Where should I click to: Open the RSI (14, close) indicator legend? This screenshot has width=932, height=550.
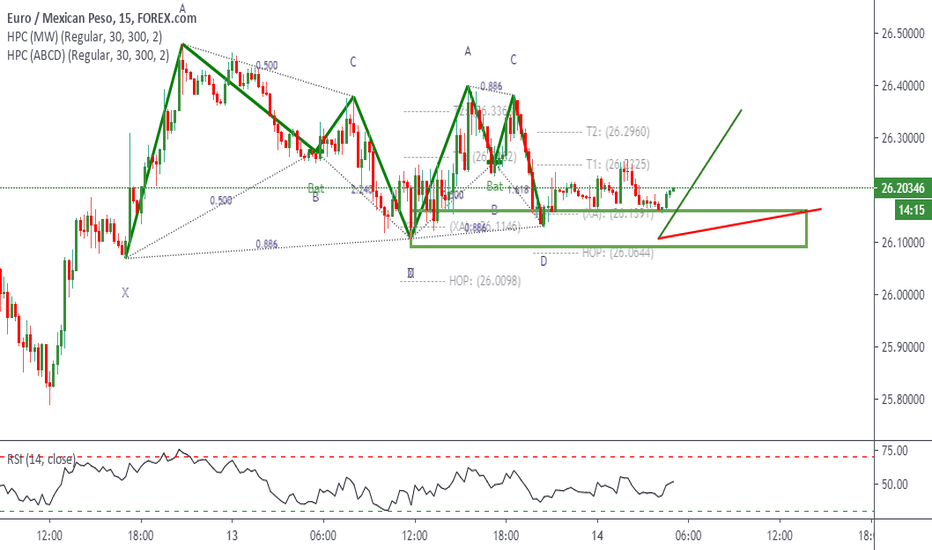pos(40,459)
